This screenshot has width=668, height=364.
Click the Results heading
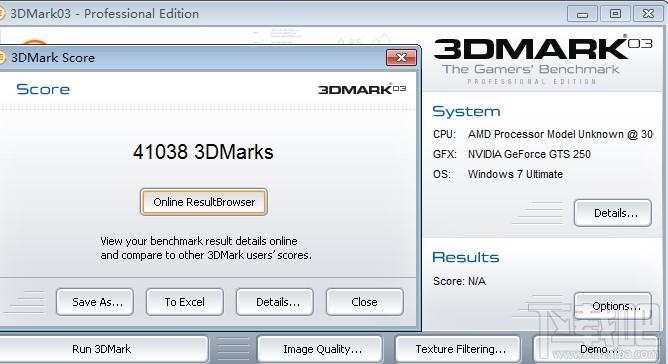pyautogui.click(x=466, y=257)
